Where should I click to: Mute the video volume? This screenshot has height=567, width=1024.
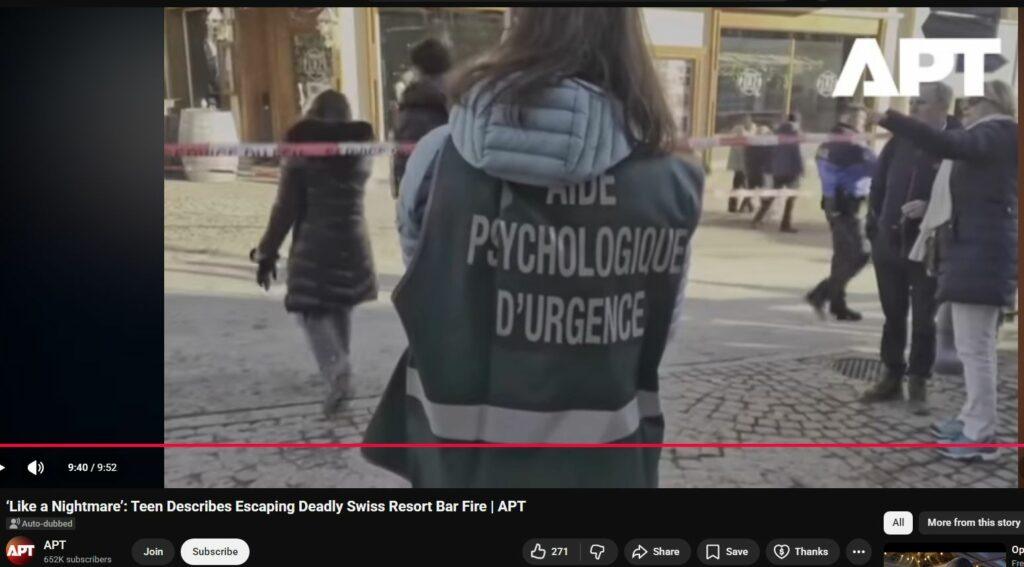[x=35, y=467]
